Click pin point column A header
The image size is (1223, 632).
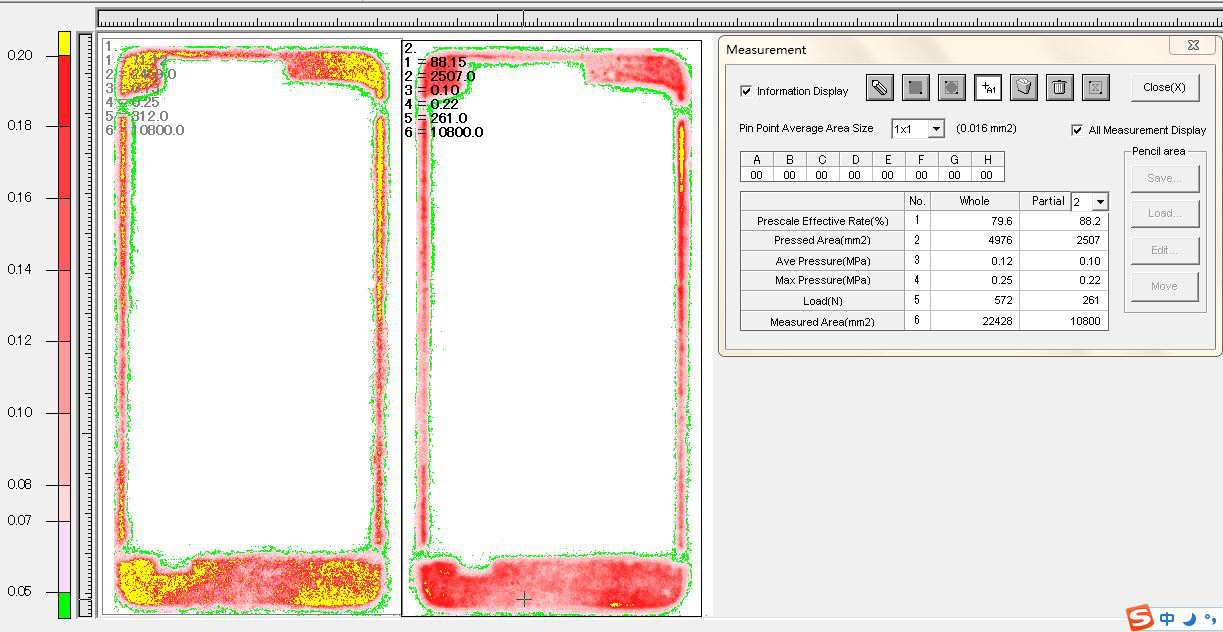click(x=757, y=160)
